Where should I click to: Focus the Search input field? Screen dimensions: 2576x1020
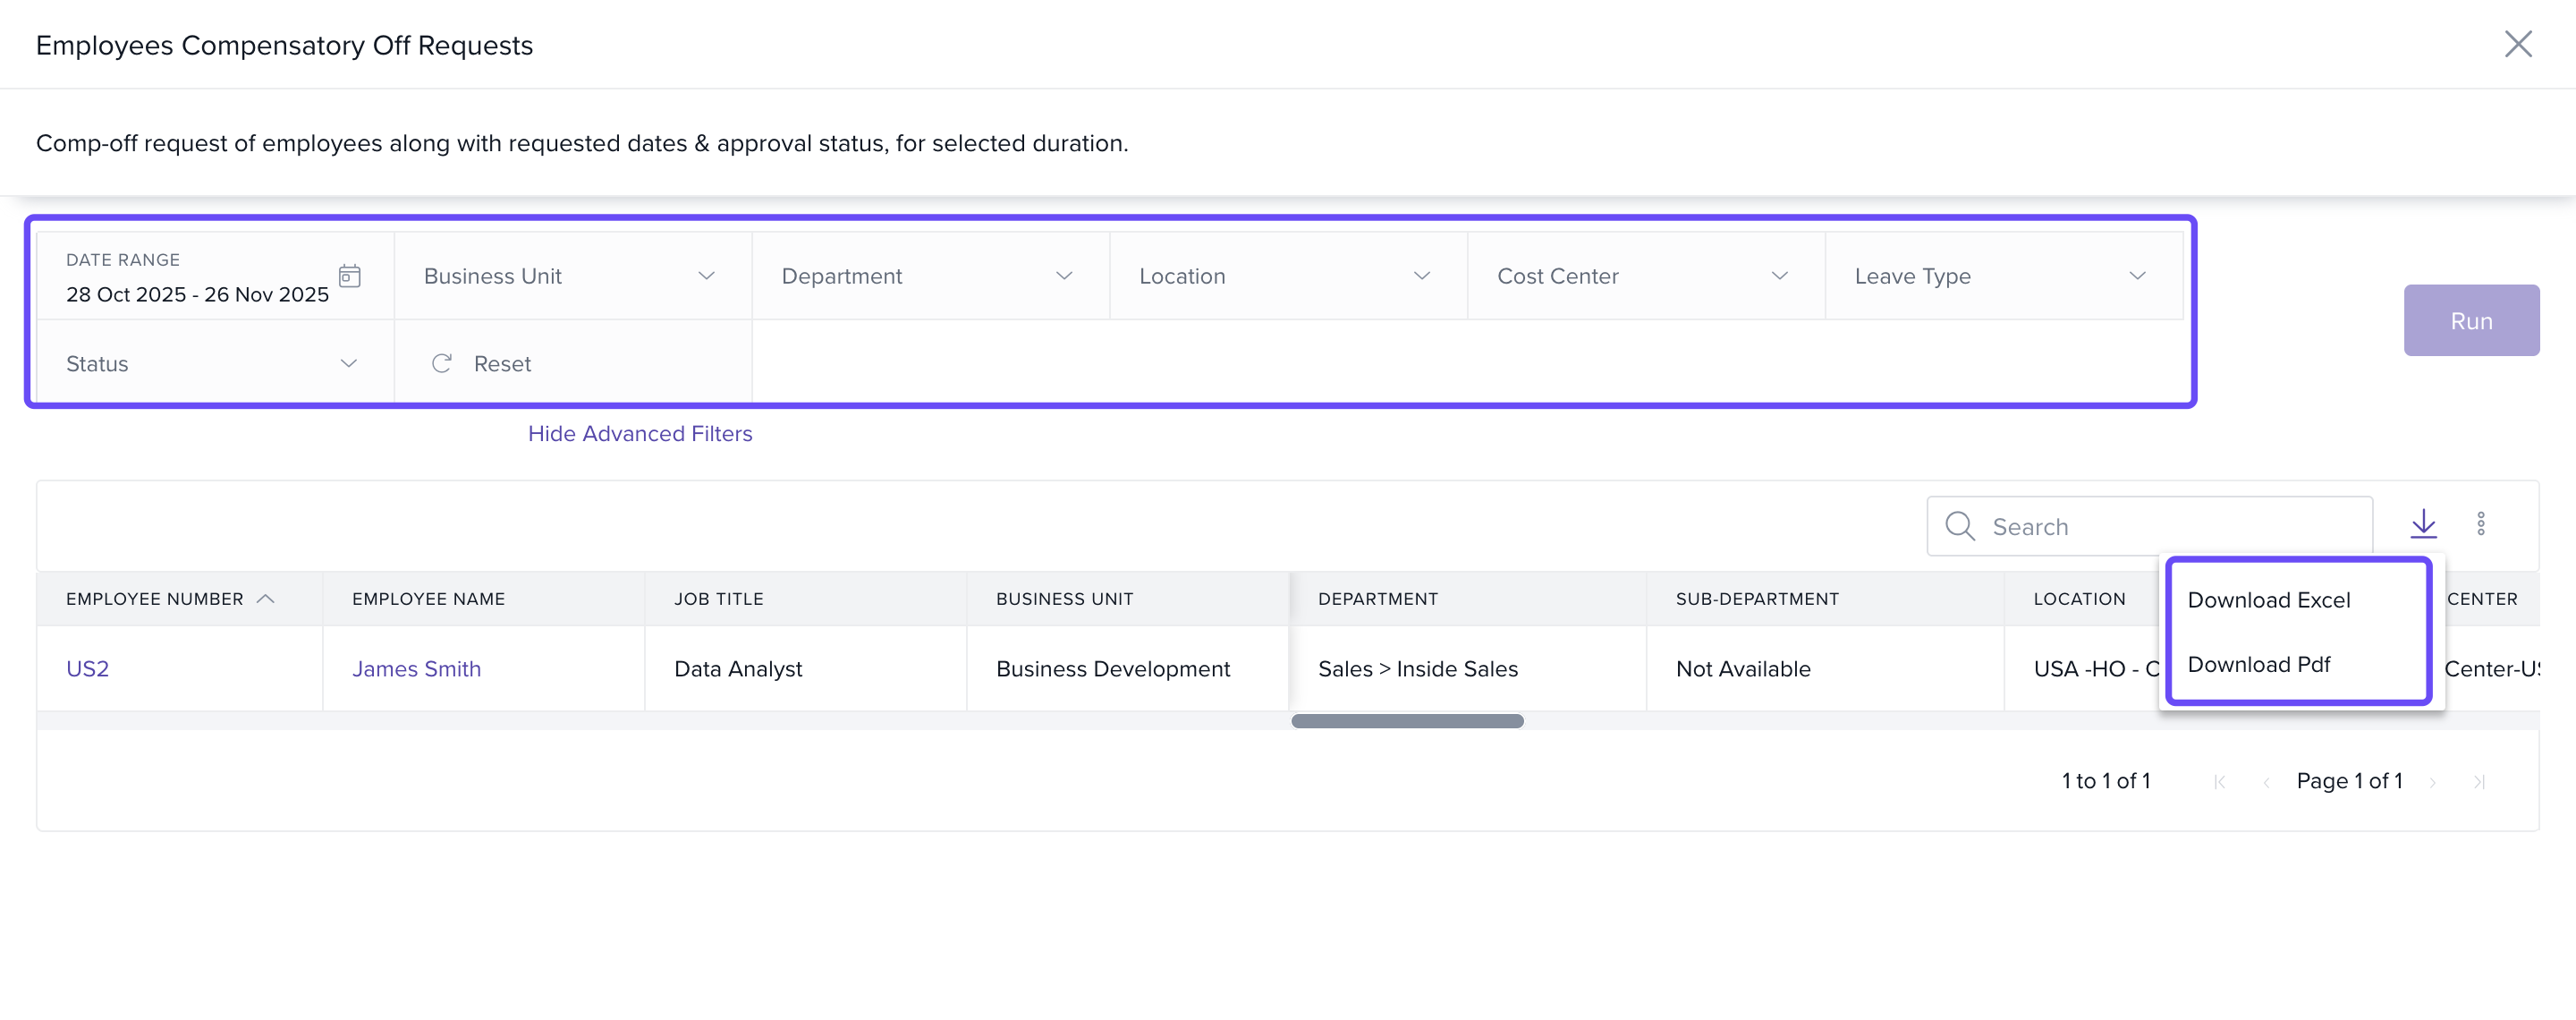2170,527
